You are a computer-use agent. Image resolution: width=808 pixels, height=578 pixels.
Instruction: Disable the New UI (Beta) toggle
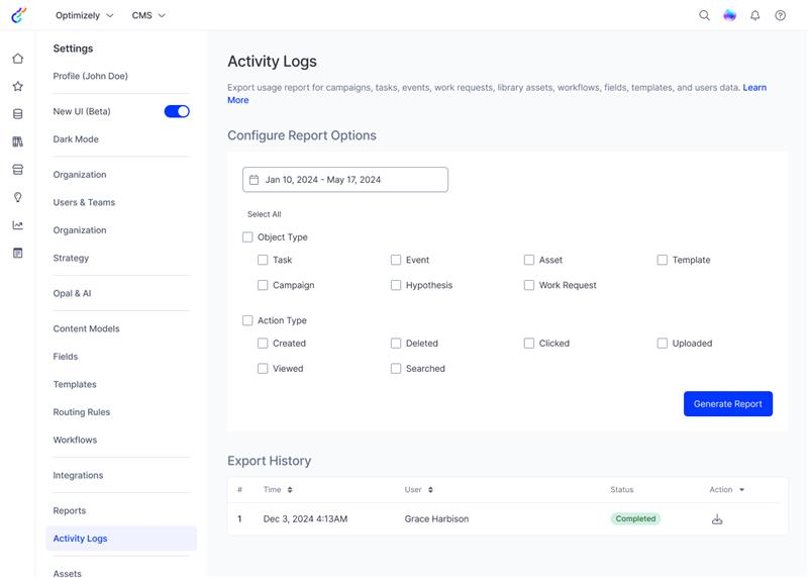pyautogui.click(x=177, y=112)
